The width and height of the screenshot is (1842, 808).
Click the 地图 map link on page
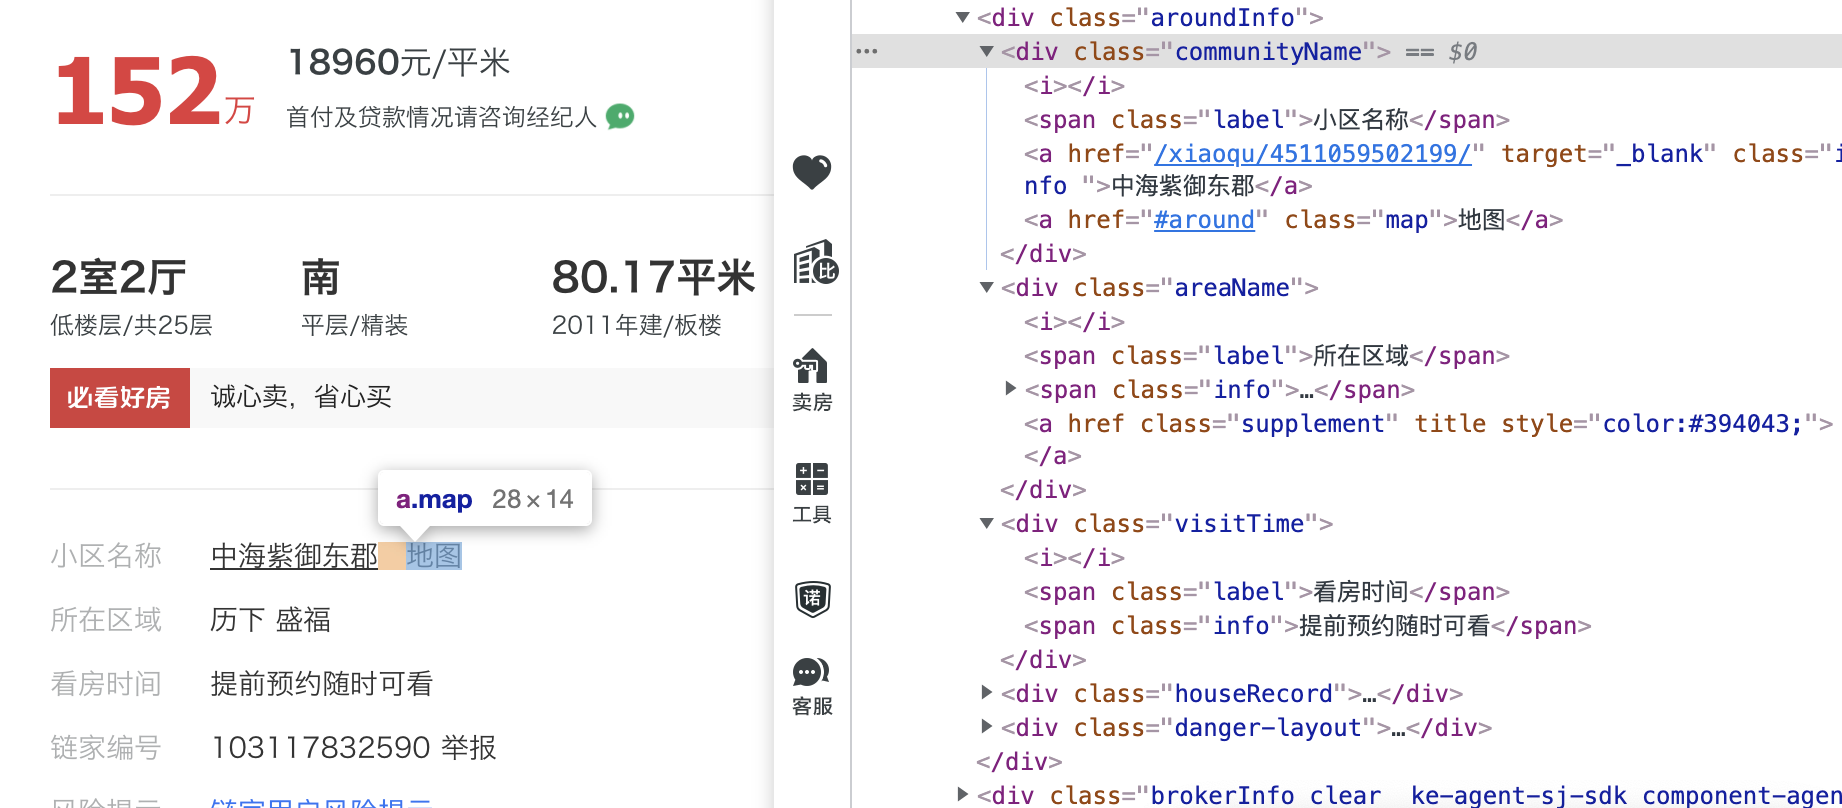coord(433,555)
